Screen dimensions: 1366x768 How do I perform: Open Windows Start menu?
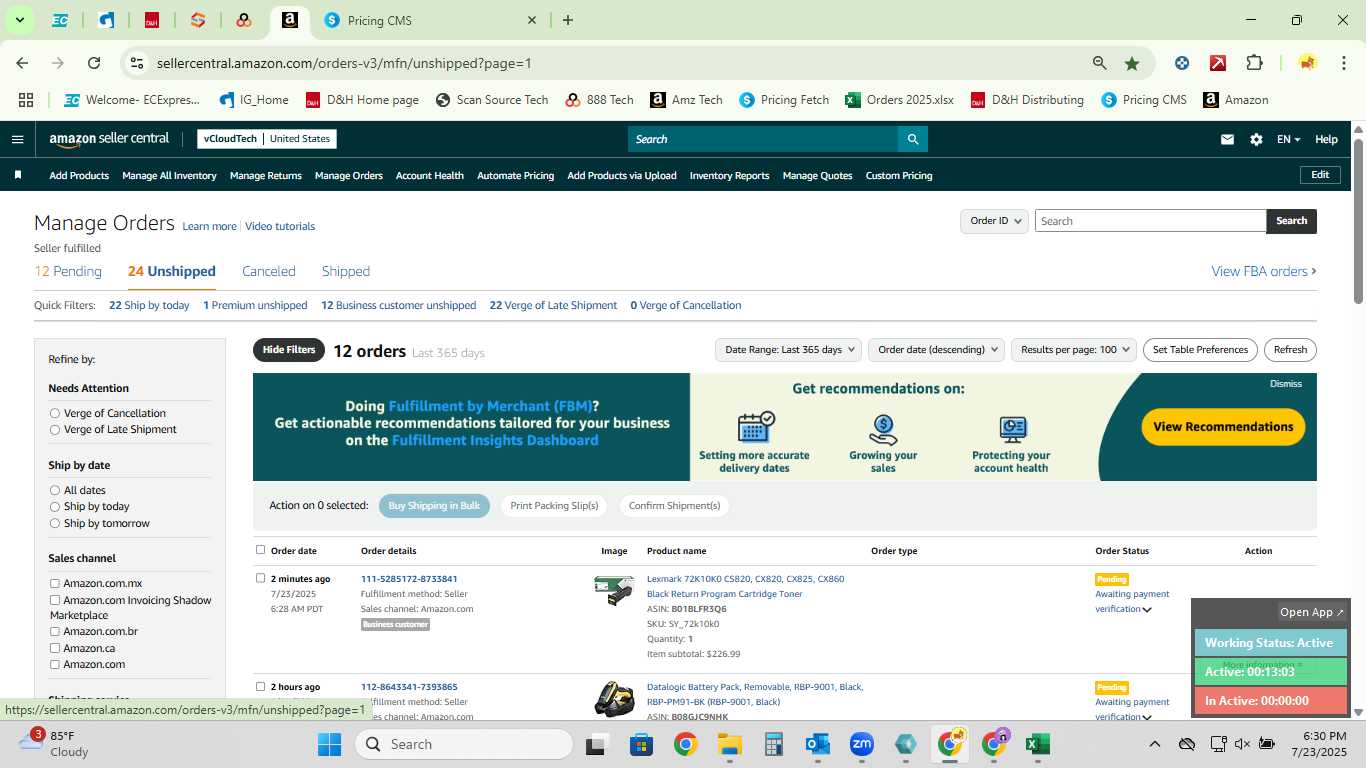329,744
